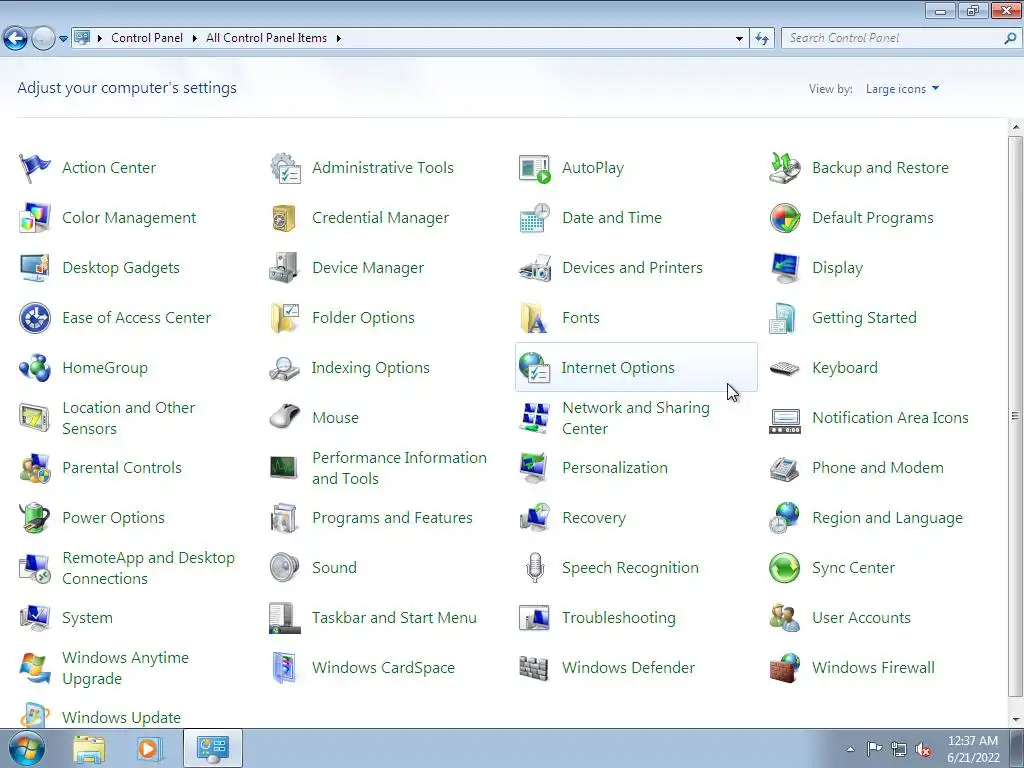This screenshot has height=768, width=1024.
Task: Click the Mouse icon
Action: click(285, 417)
